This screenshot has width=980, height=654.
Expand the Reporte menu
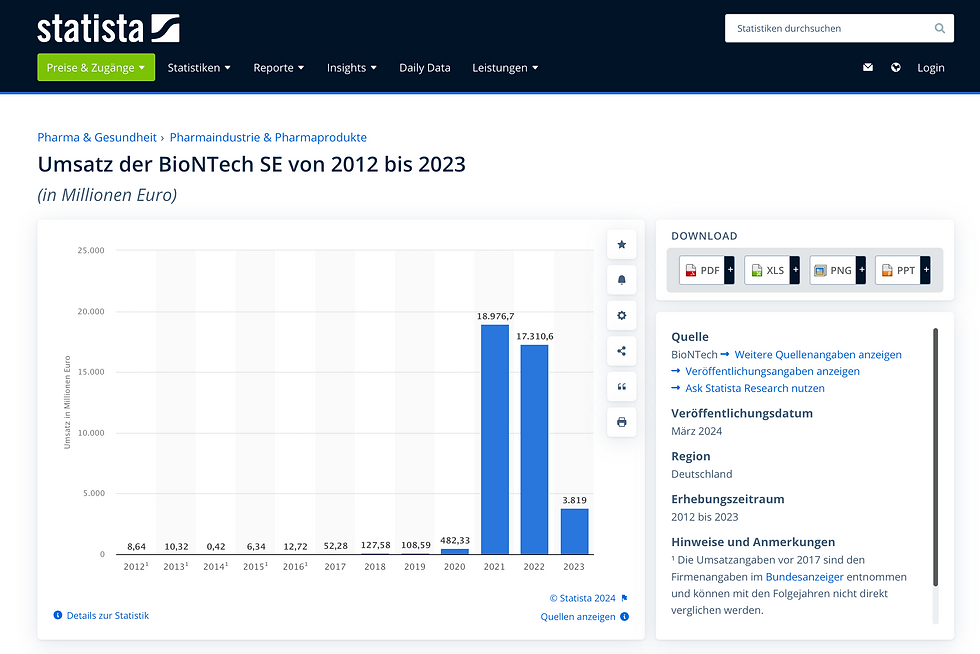278,68
